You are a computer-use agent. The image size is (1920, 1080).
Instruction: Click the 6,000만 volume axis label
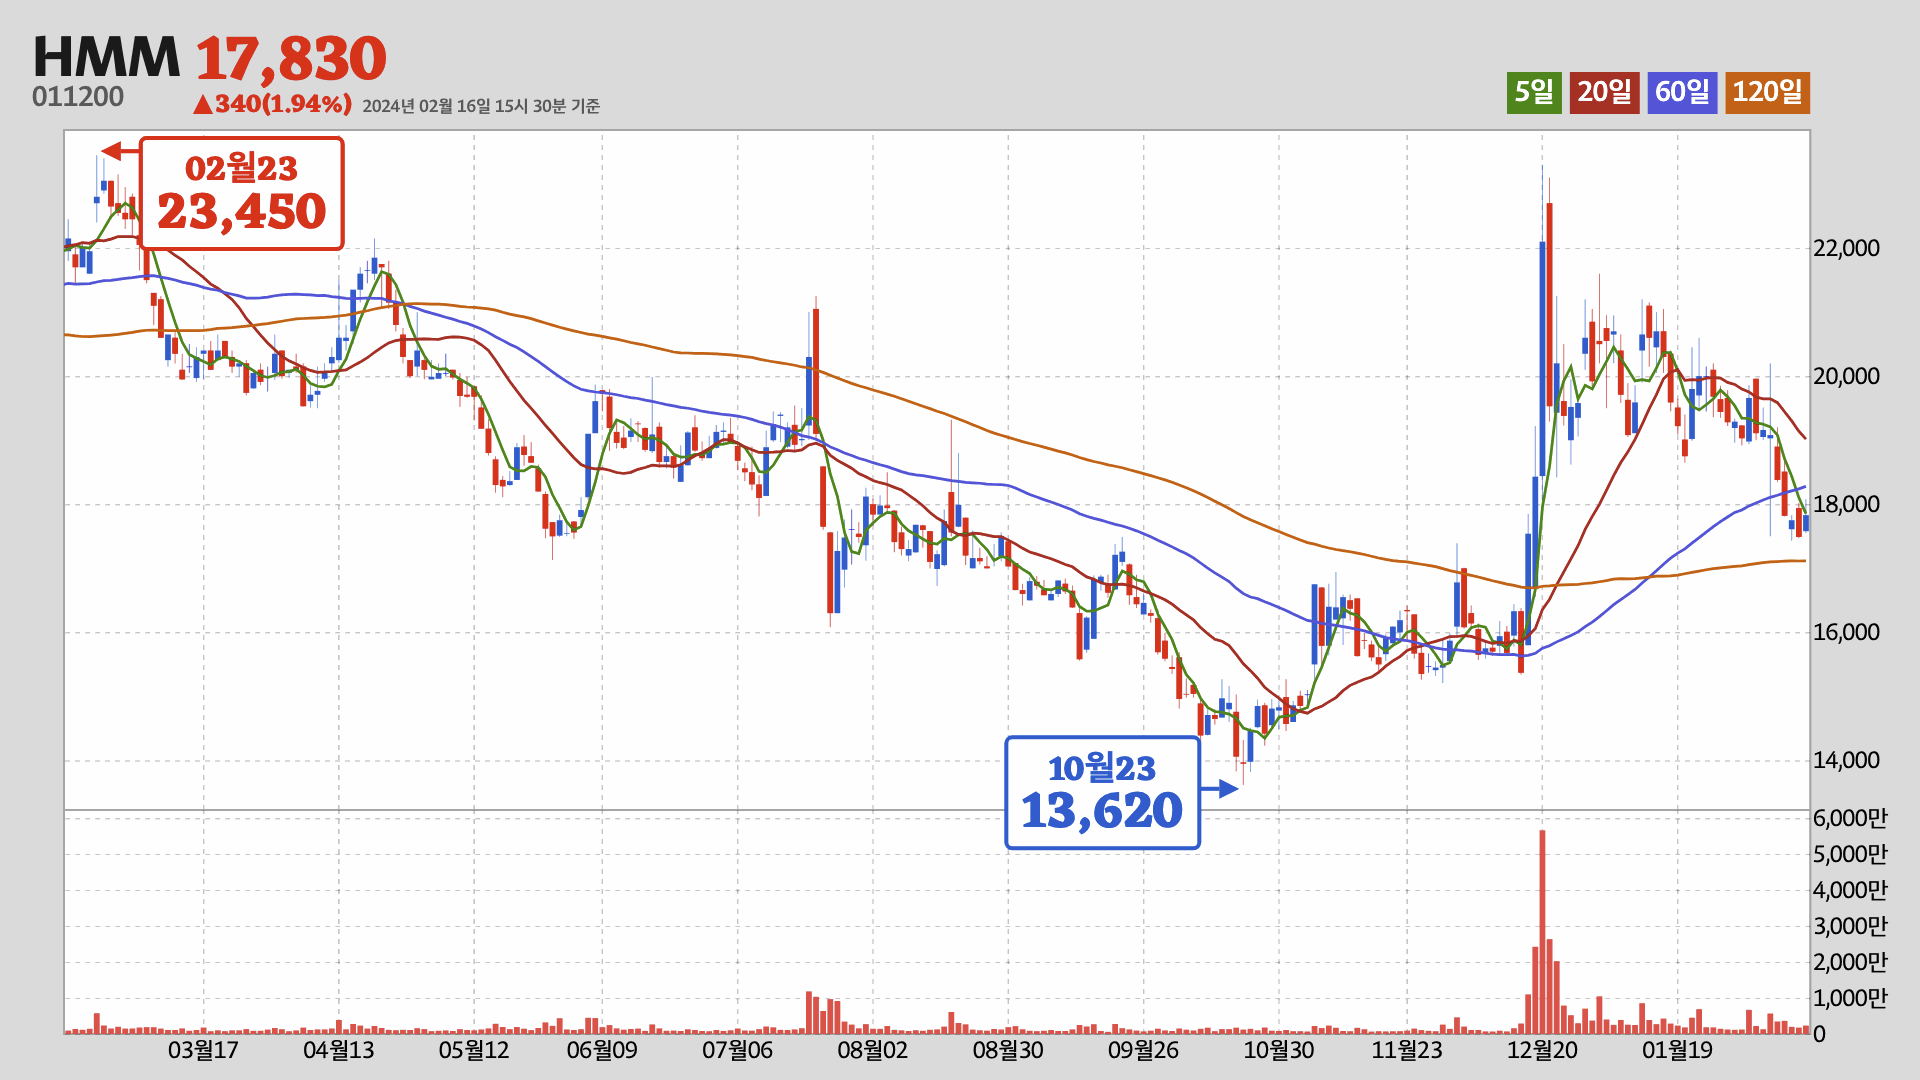pyautogui.click(x=1850, y=818)
